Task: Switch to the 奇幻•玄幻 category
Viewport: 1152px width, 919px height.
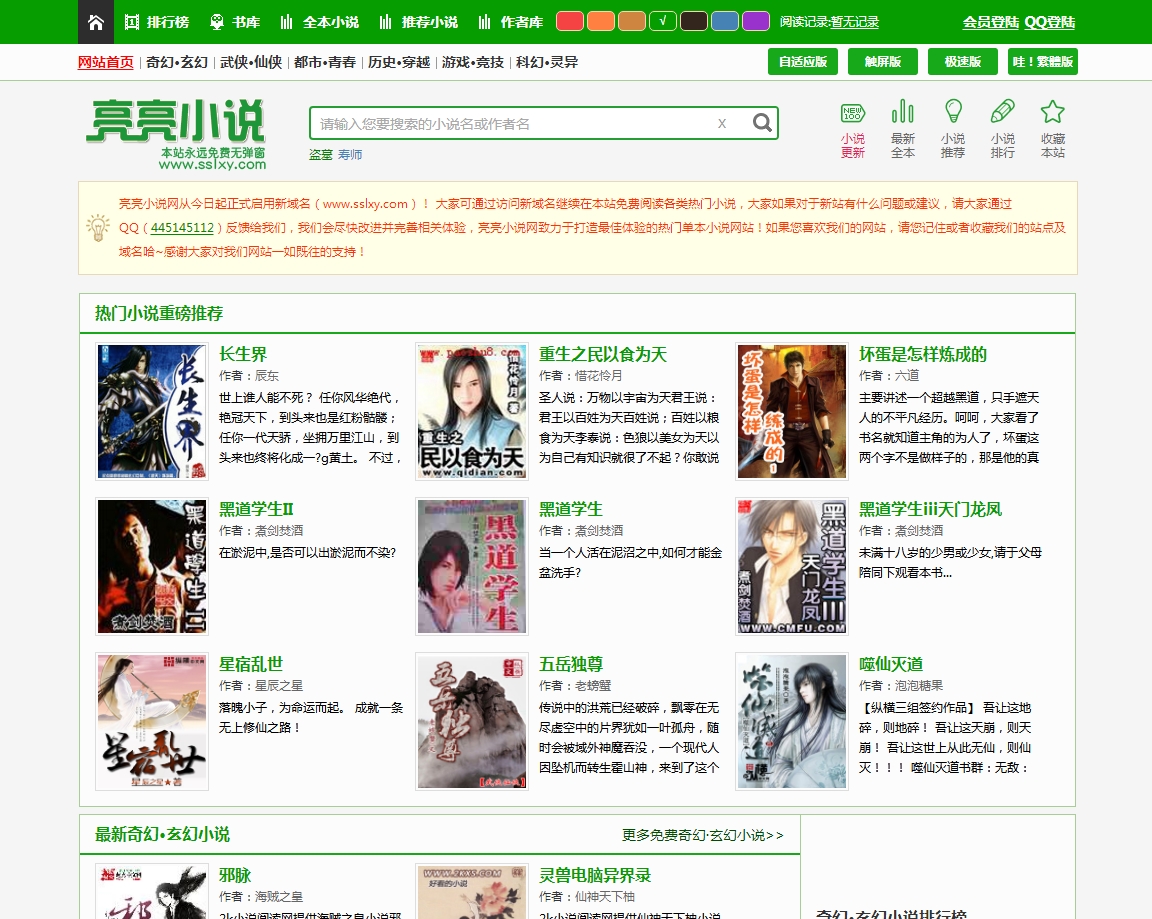Action: coord(177,62)
